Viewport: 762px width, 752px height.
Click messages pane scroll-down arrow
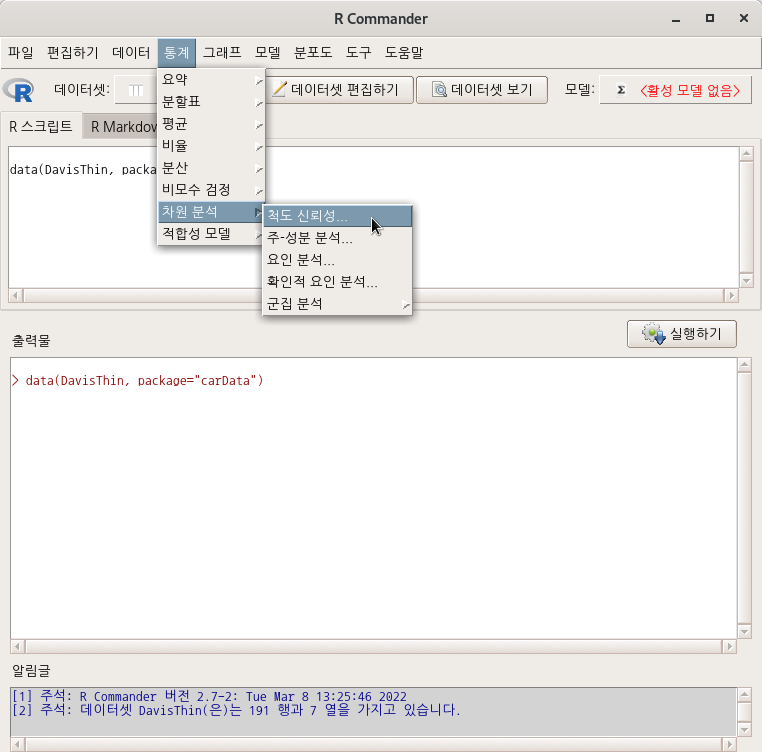pyautogui.click(x=745, y=729)
